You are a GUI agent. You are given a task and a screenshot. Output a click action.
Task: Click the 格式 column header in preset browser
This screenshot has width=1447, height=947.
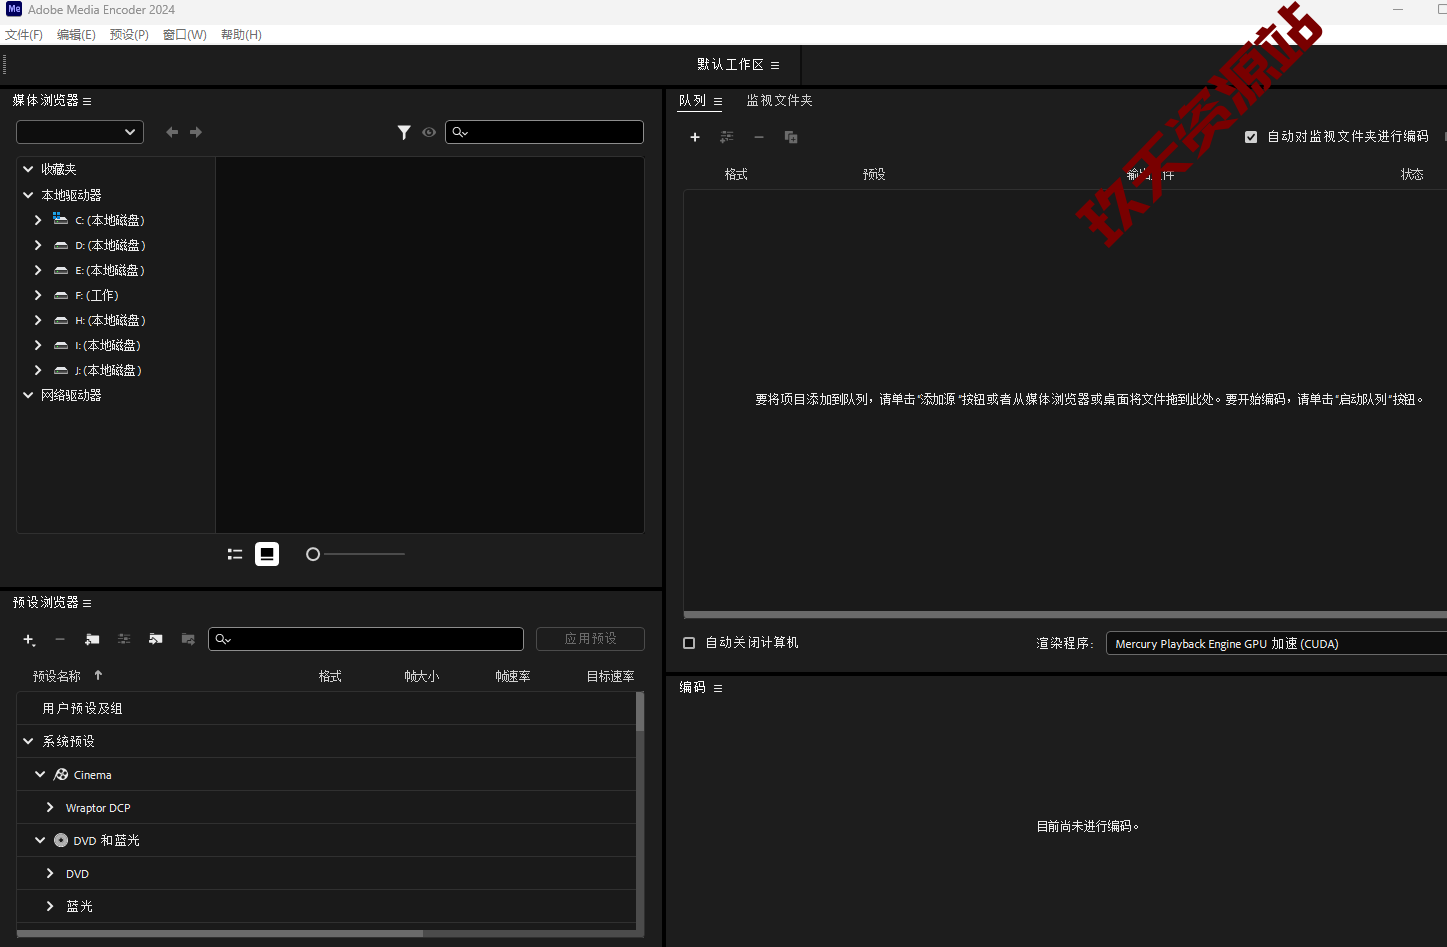click(x=330, y=677)
